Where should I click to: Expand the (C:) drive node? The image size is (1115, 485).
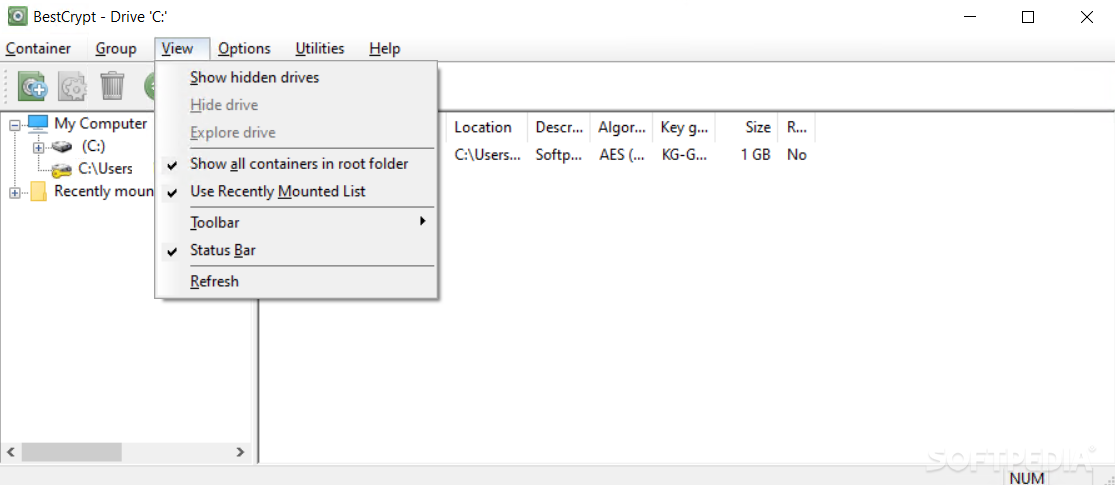[x=38, y=147]
